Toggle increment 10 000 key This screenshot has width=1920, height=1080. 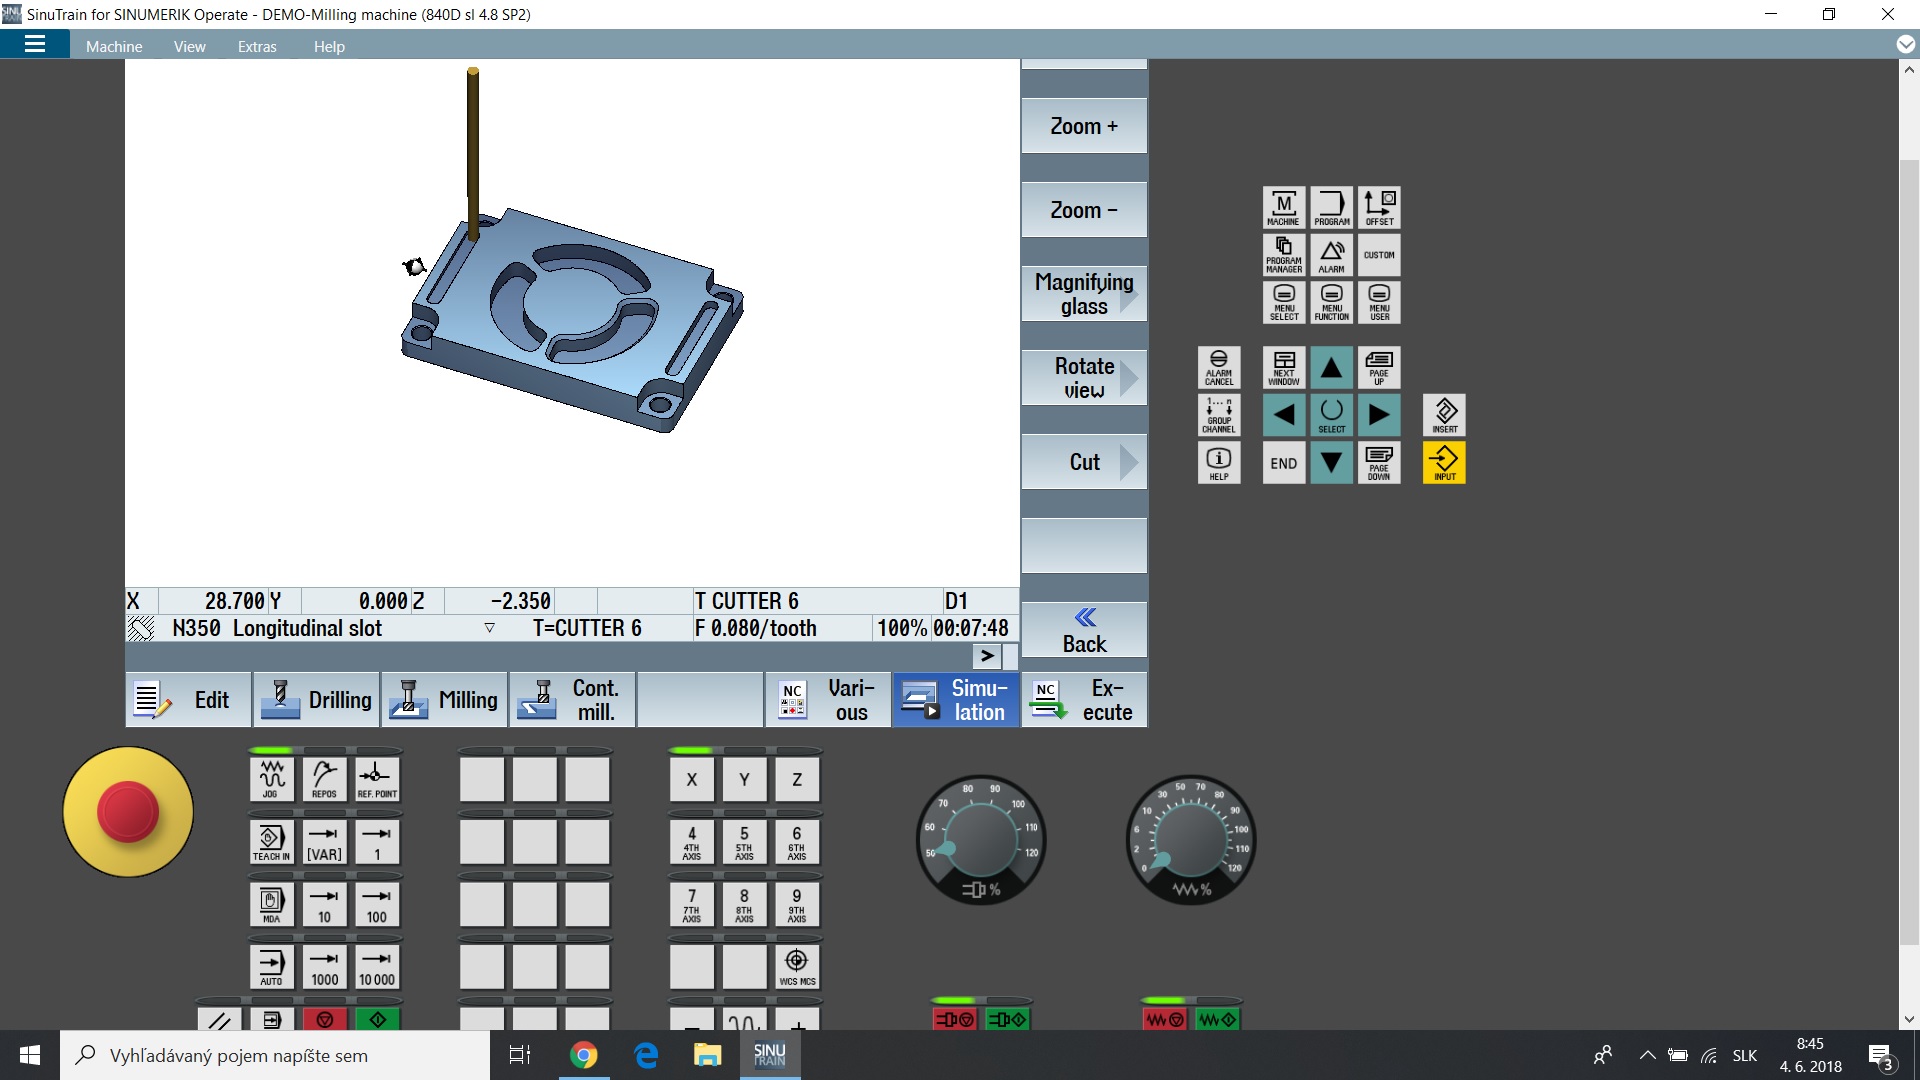pyautogui.click(x=377, y=967)
